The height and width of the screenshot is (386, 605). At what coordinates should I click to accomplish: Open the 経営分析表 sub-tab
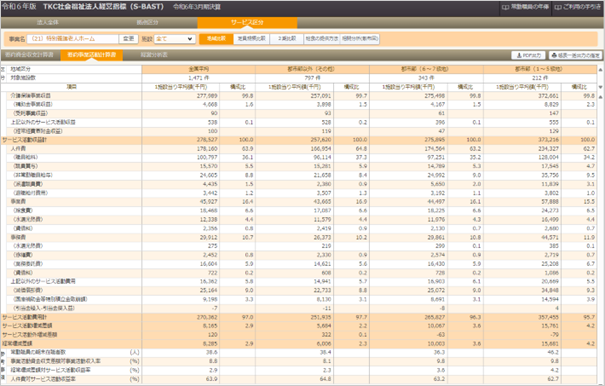coord(154,55)
